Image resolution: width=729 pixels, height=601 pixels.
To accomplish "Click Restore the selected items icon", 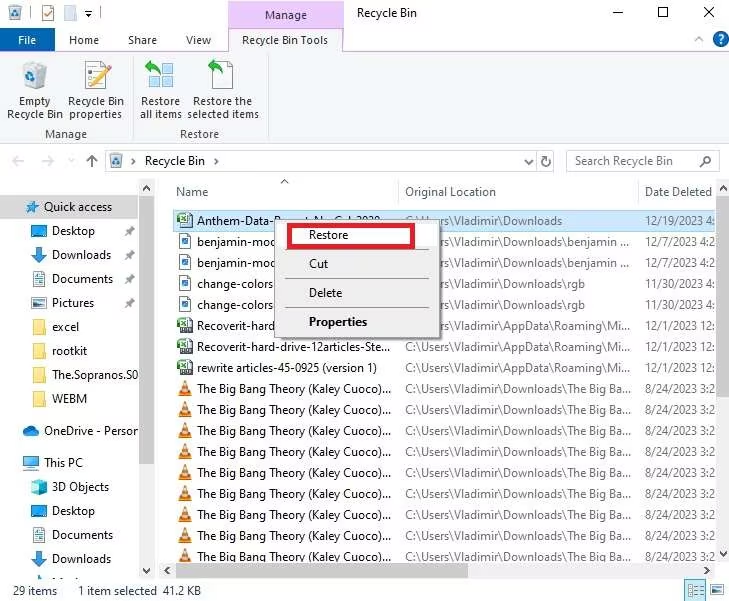I will coord(225,90).
